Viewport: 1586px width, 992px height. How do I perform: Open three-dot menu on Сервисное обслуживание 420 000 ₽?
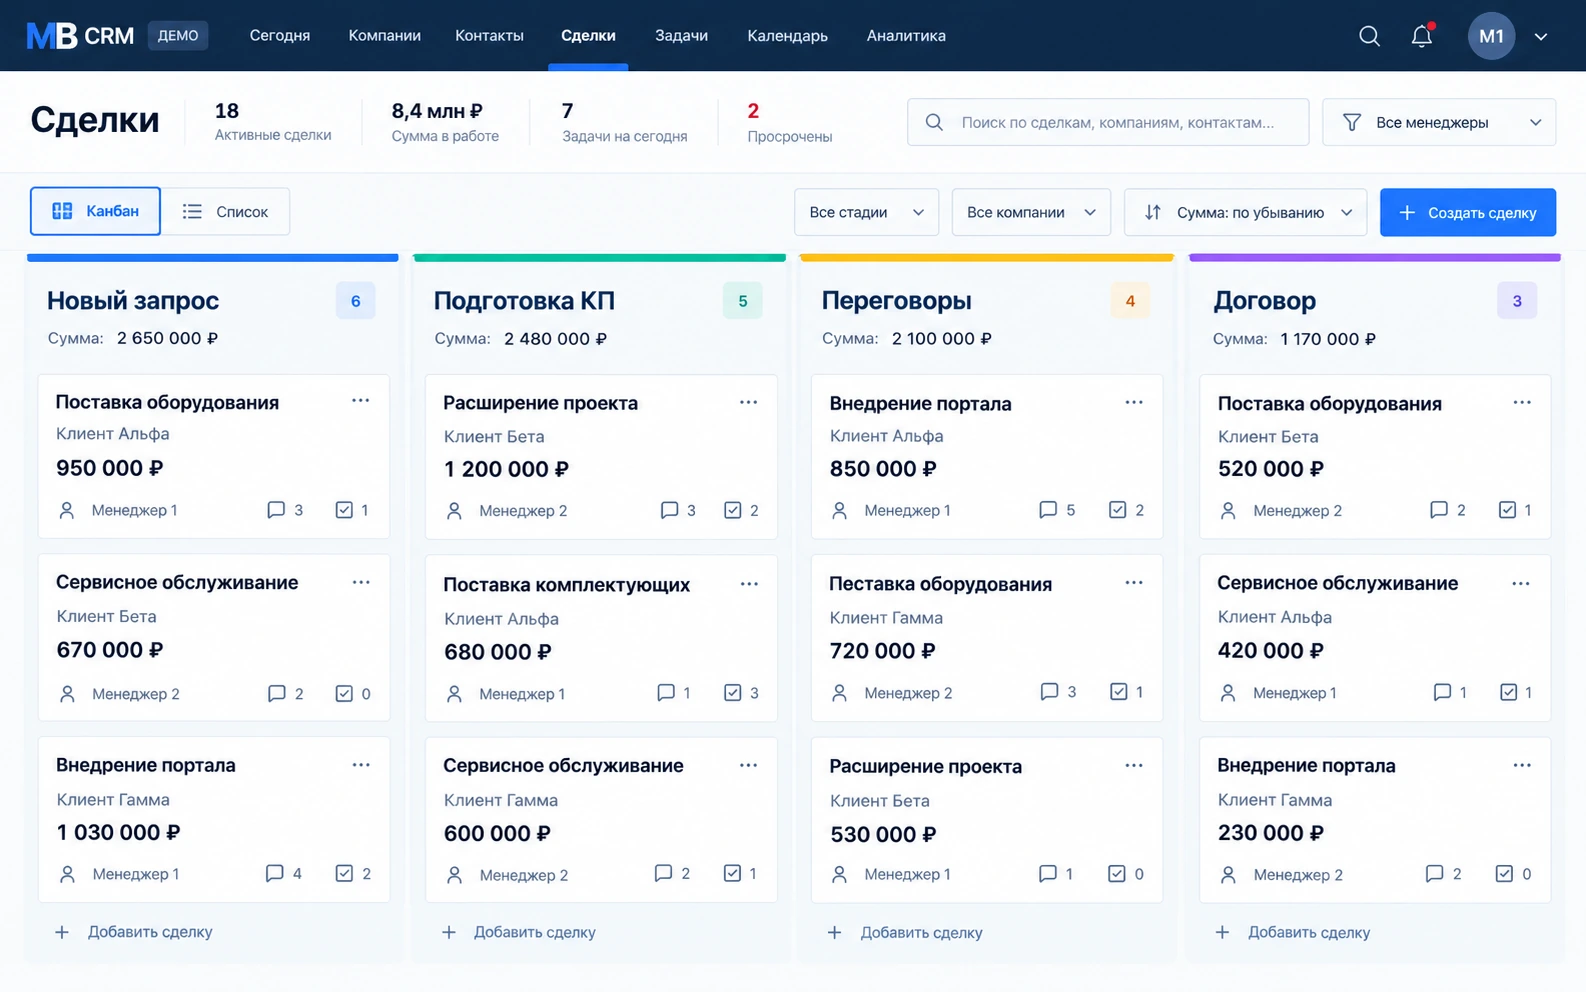(x=1521, y=583)
